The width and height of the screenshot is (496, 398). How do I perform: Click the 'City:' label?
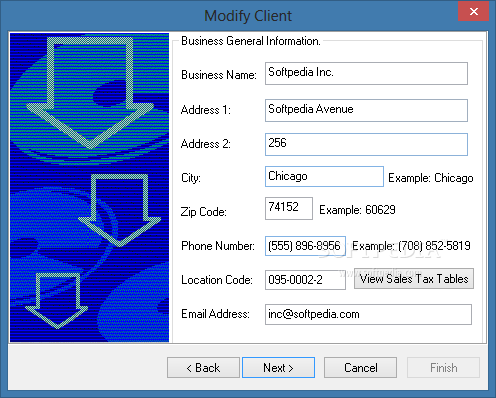click(191, 178)
